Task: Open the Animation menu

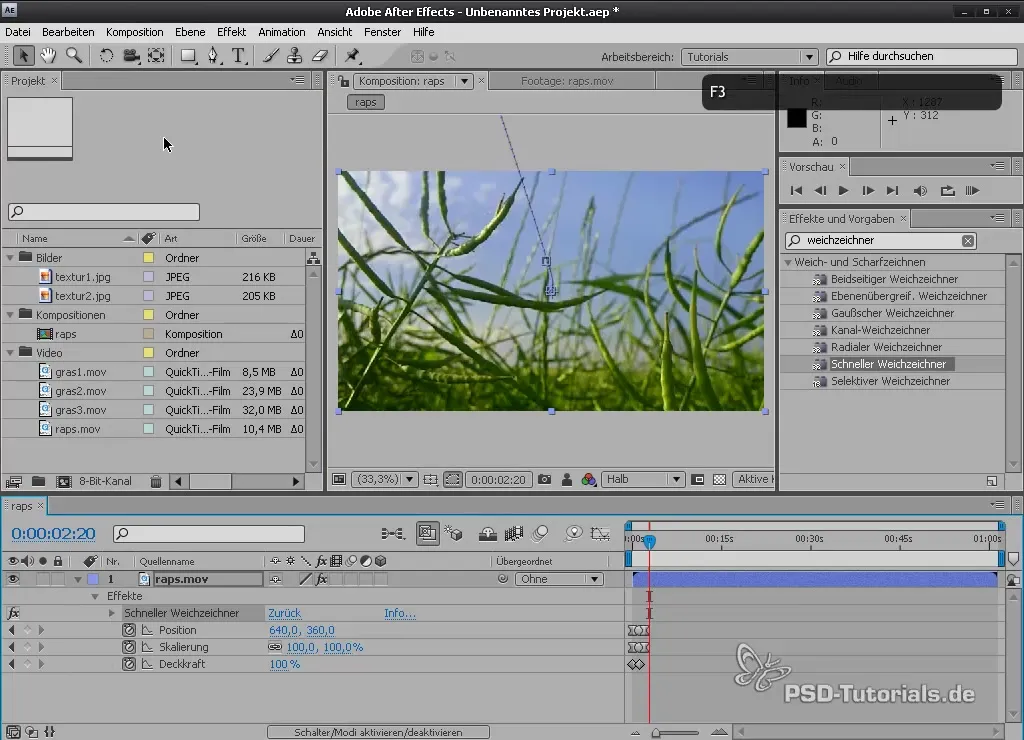Action: (x=281, y=32)
